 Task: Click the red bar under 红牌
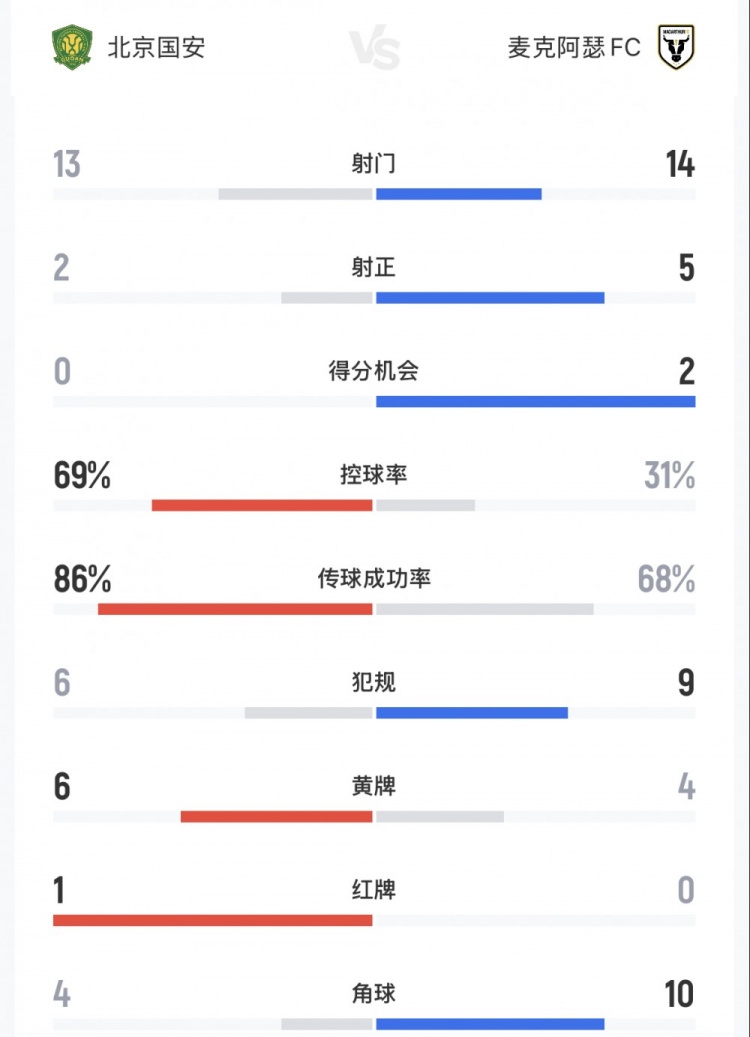pos(212,920)
